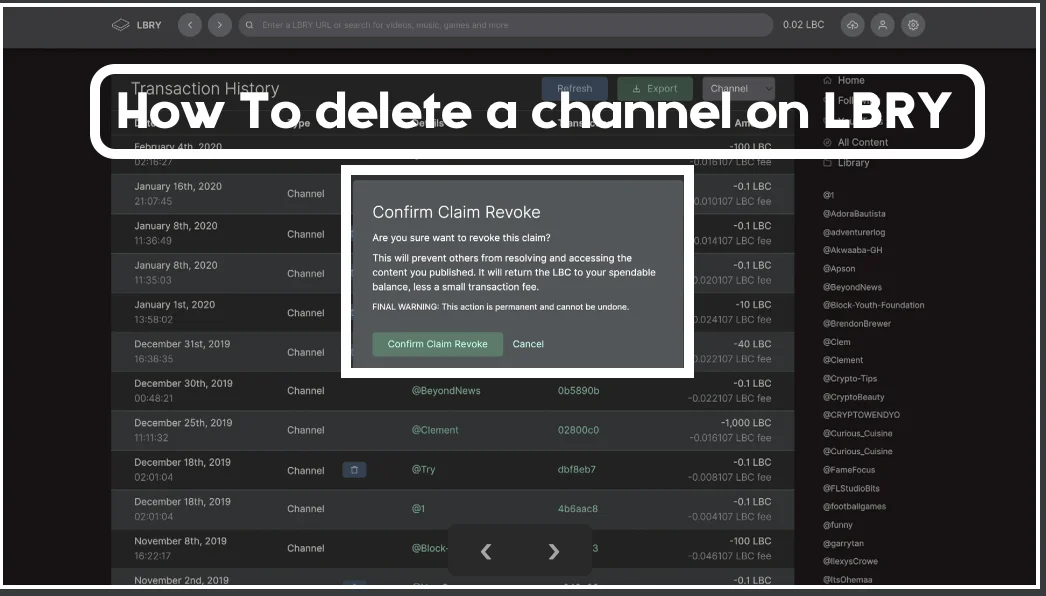Open @CryptoBeauty in sidebar list
1046x596 pixels.
tap(853, 397)
